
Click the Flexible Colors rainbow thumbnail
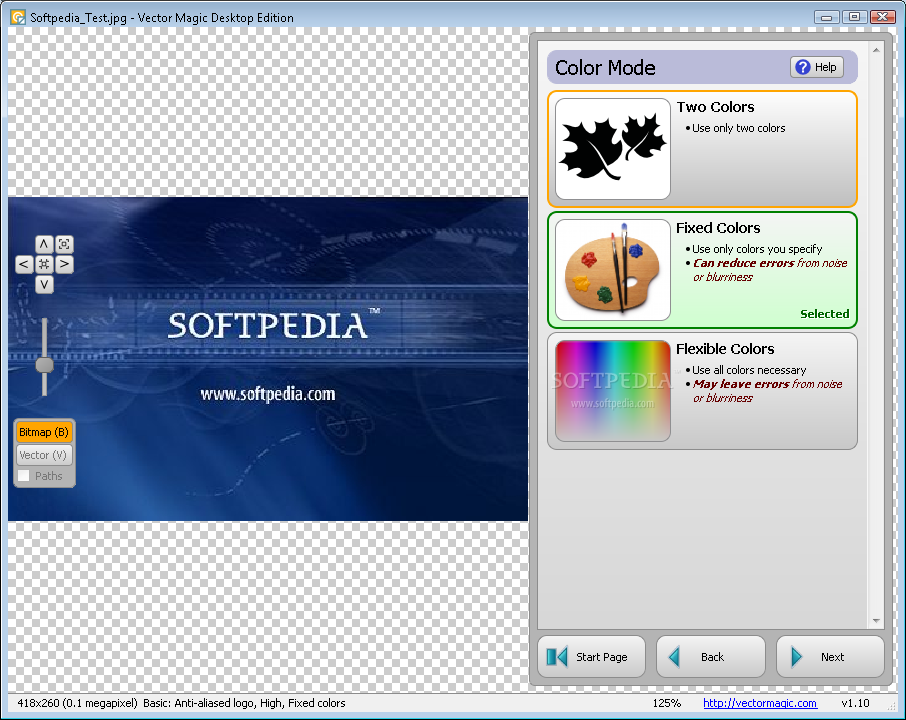tap(612, 391)
